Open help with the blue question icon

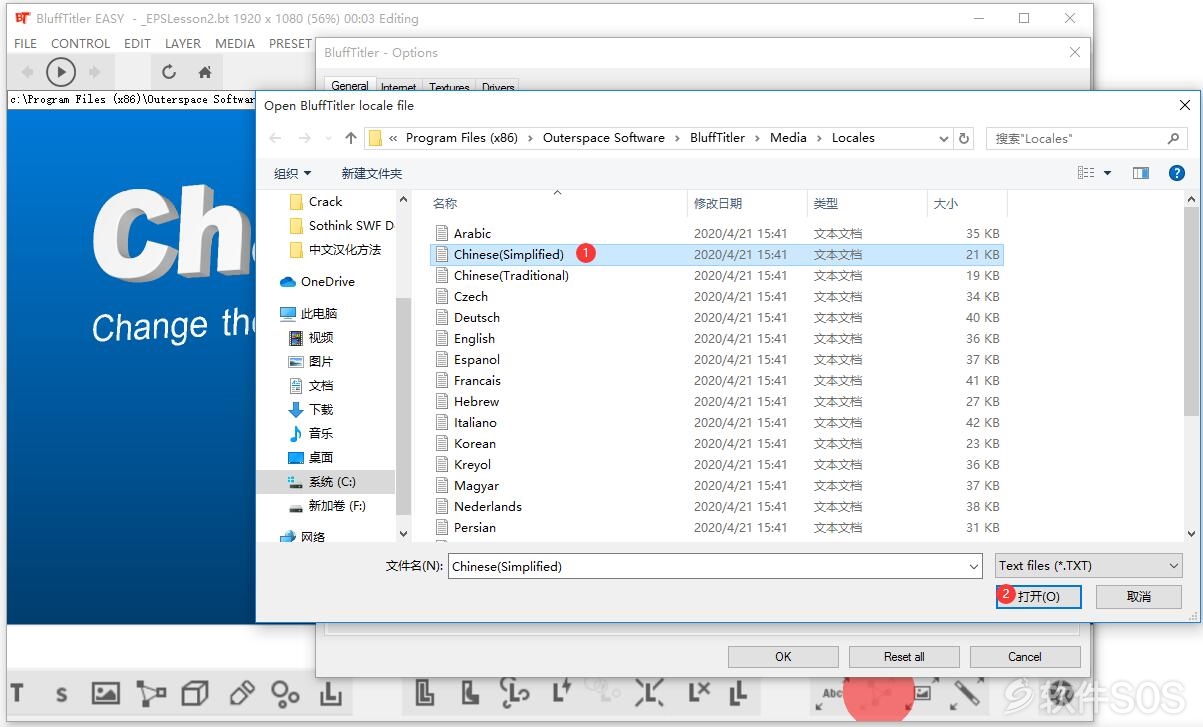1177,173
